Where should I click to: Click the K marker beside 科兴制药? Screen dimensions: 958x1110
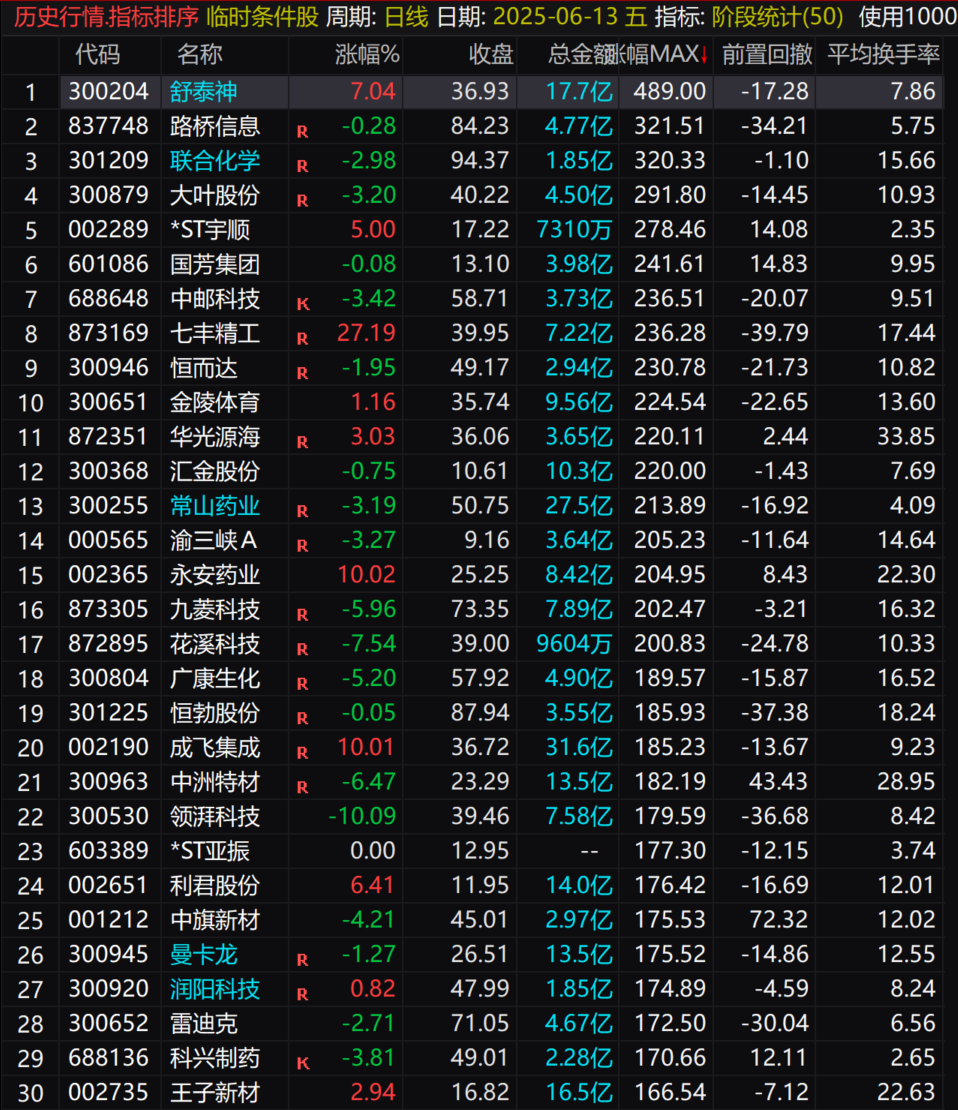tap(302, 1063)
